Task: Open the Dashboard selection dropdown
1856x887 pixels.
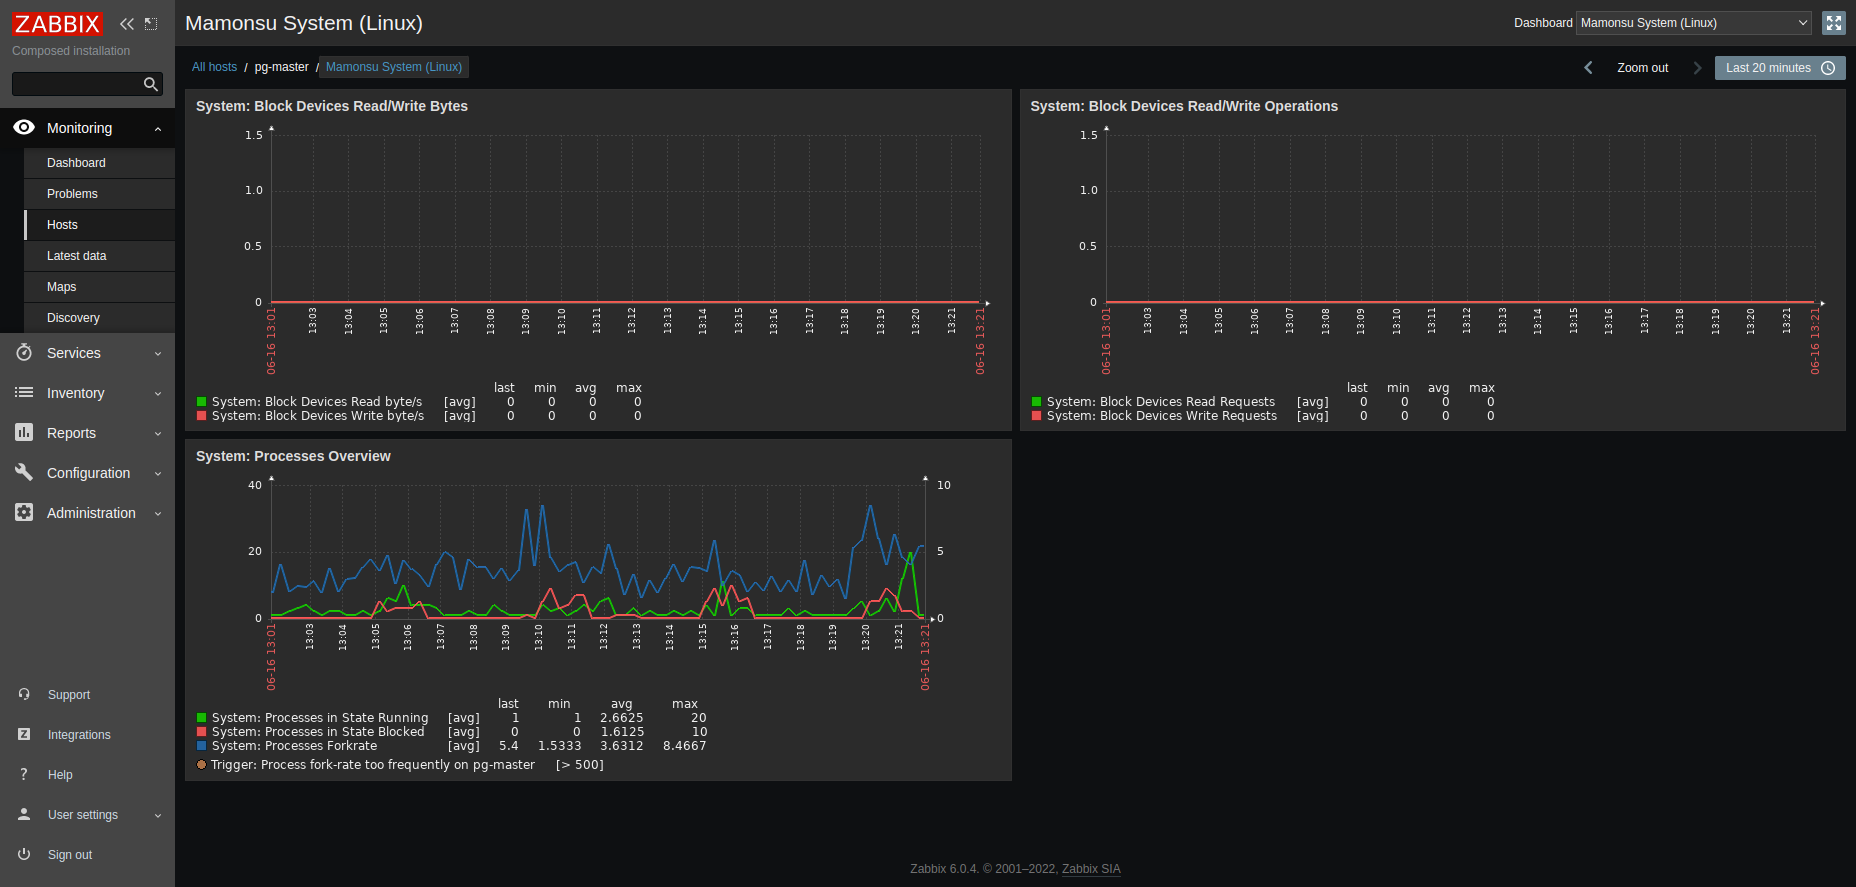Action: 1694,23
